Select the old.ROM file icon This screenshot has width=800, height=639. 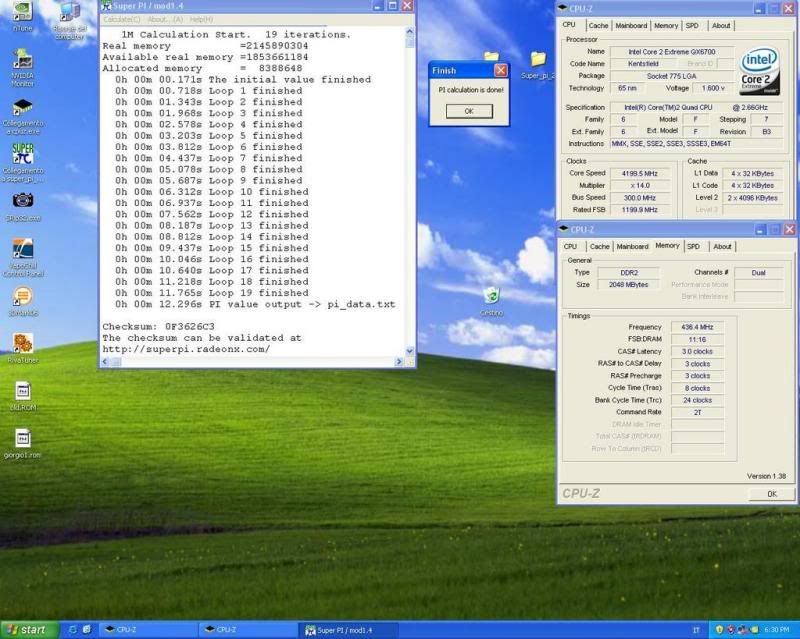tap(22, 391)
